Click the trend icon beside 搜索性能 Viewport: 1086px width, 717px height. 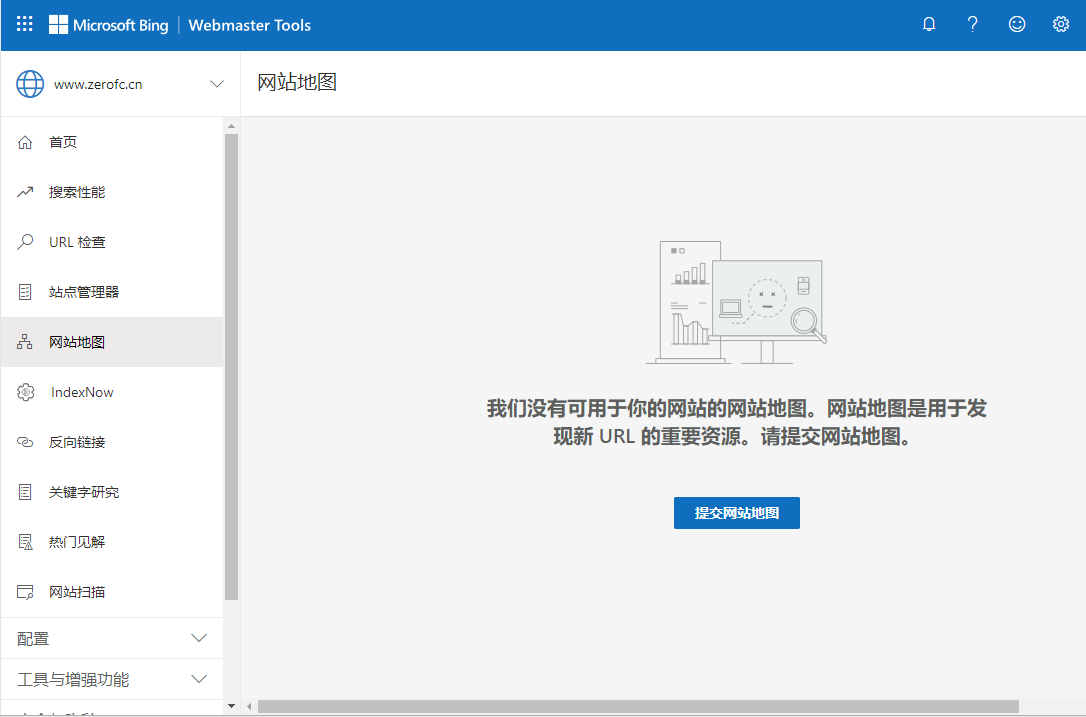coord(25,192)
